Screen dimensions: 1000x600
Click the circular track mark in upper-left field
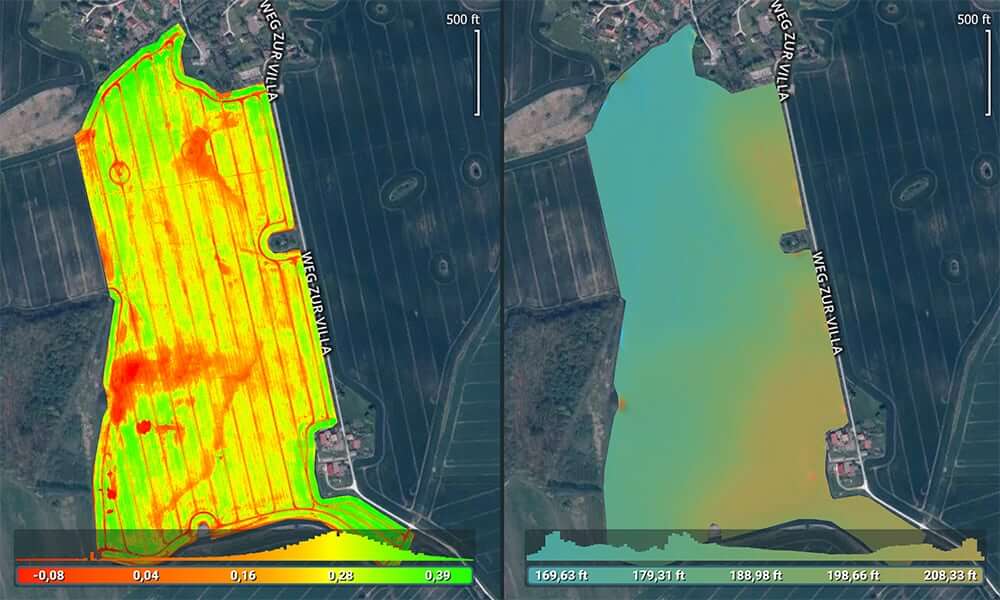(118, 171)
